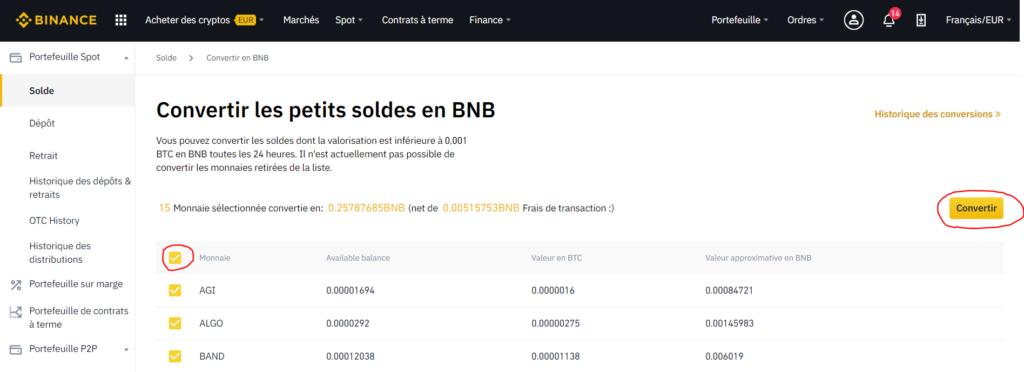Click BAND BTC value 0.00001138
The width and height of the screenshot is (1024, 372).
(556, 356)
